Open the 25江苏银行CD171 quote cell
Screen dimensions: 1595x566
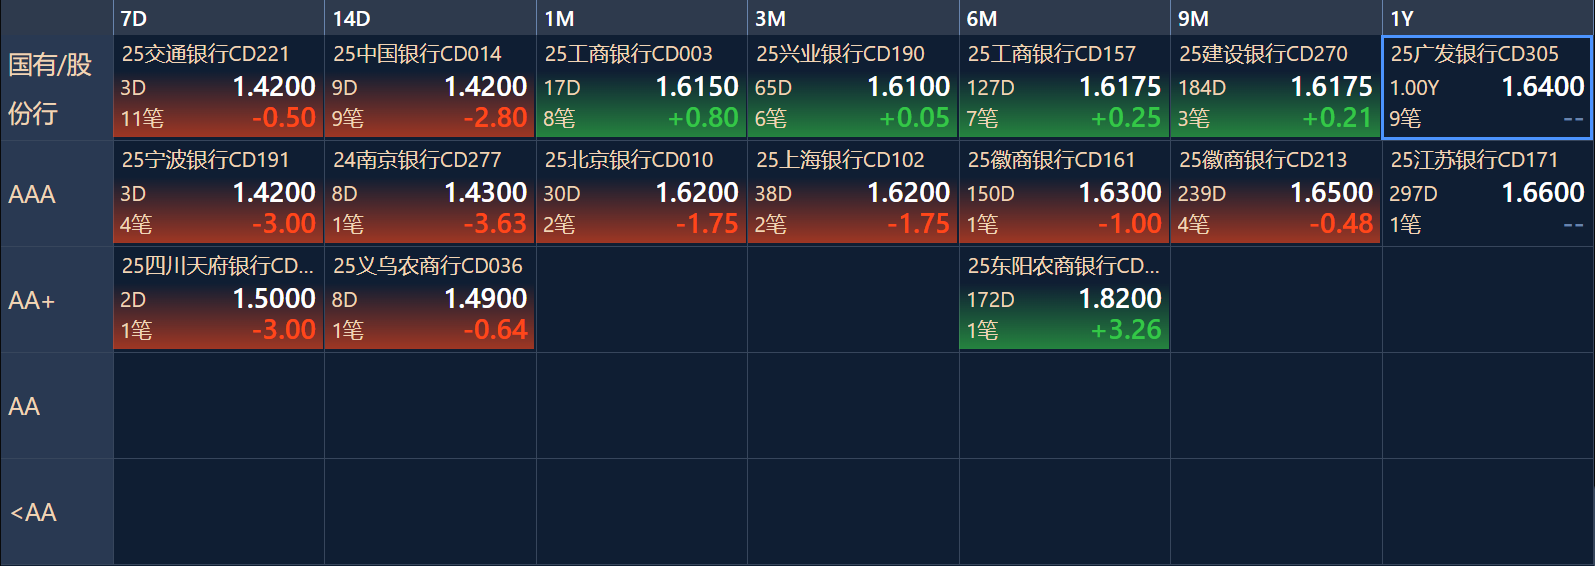click(1487, 193)
